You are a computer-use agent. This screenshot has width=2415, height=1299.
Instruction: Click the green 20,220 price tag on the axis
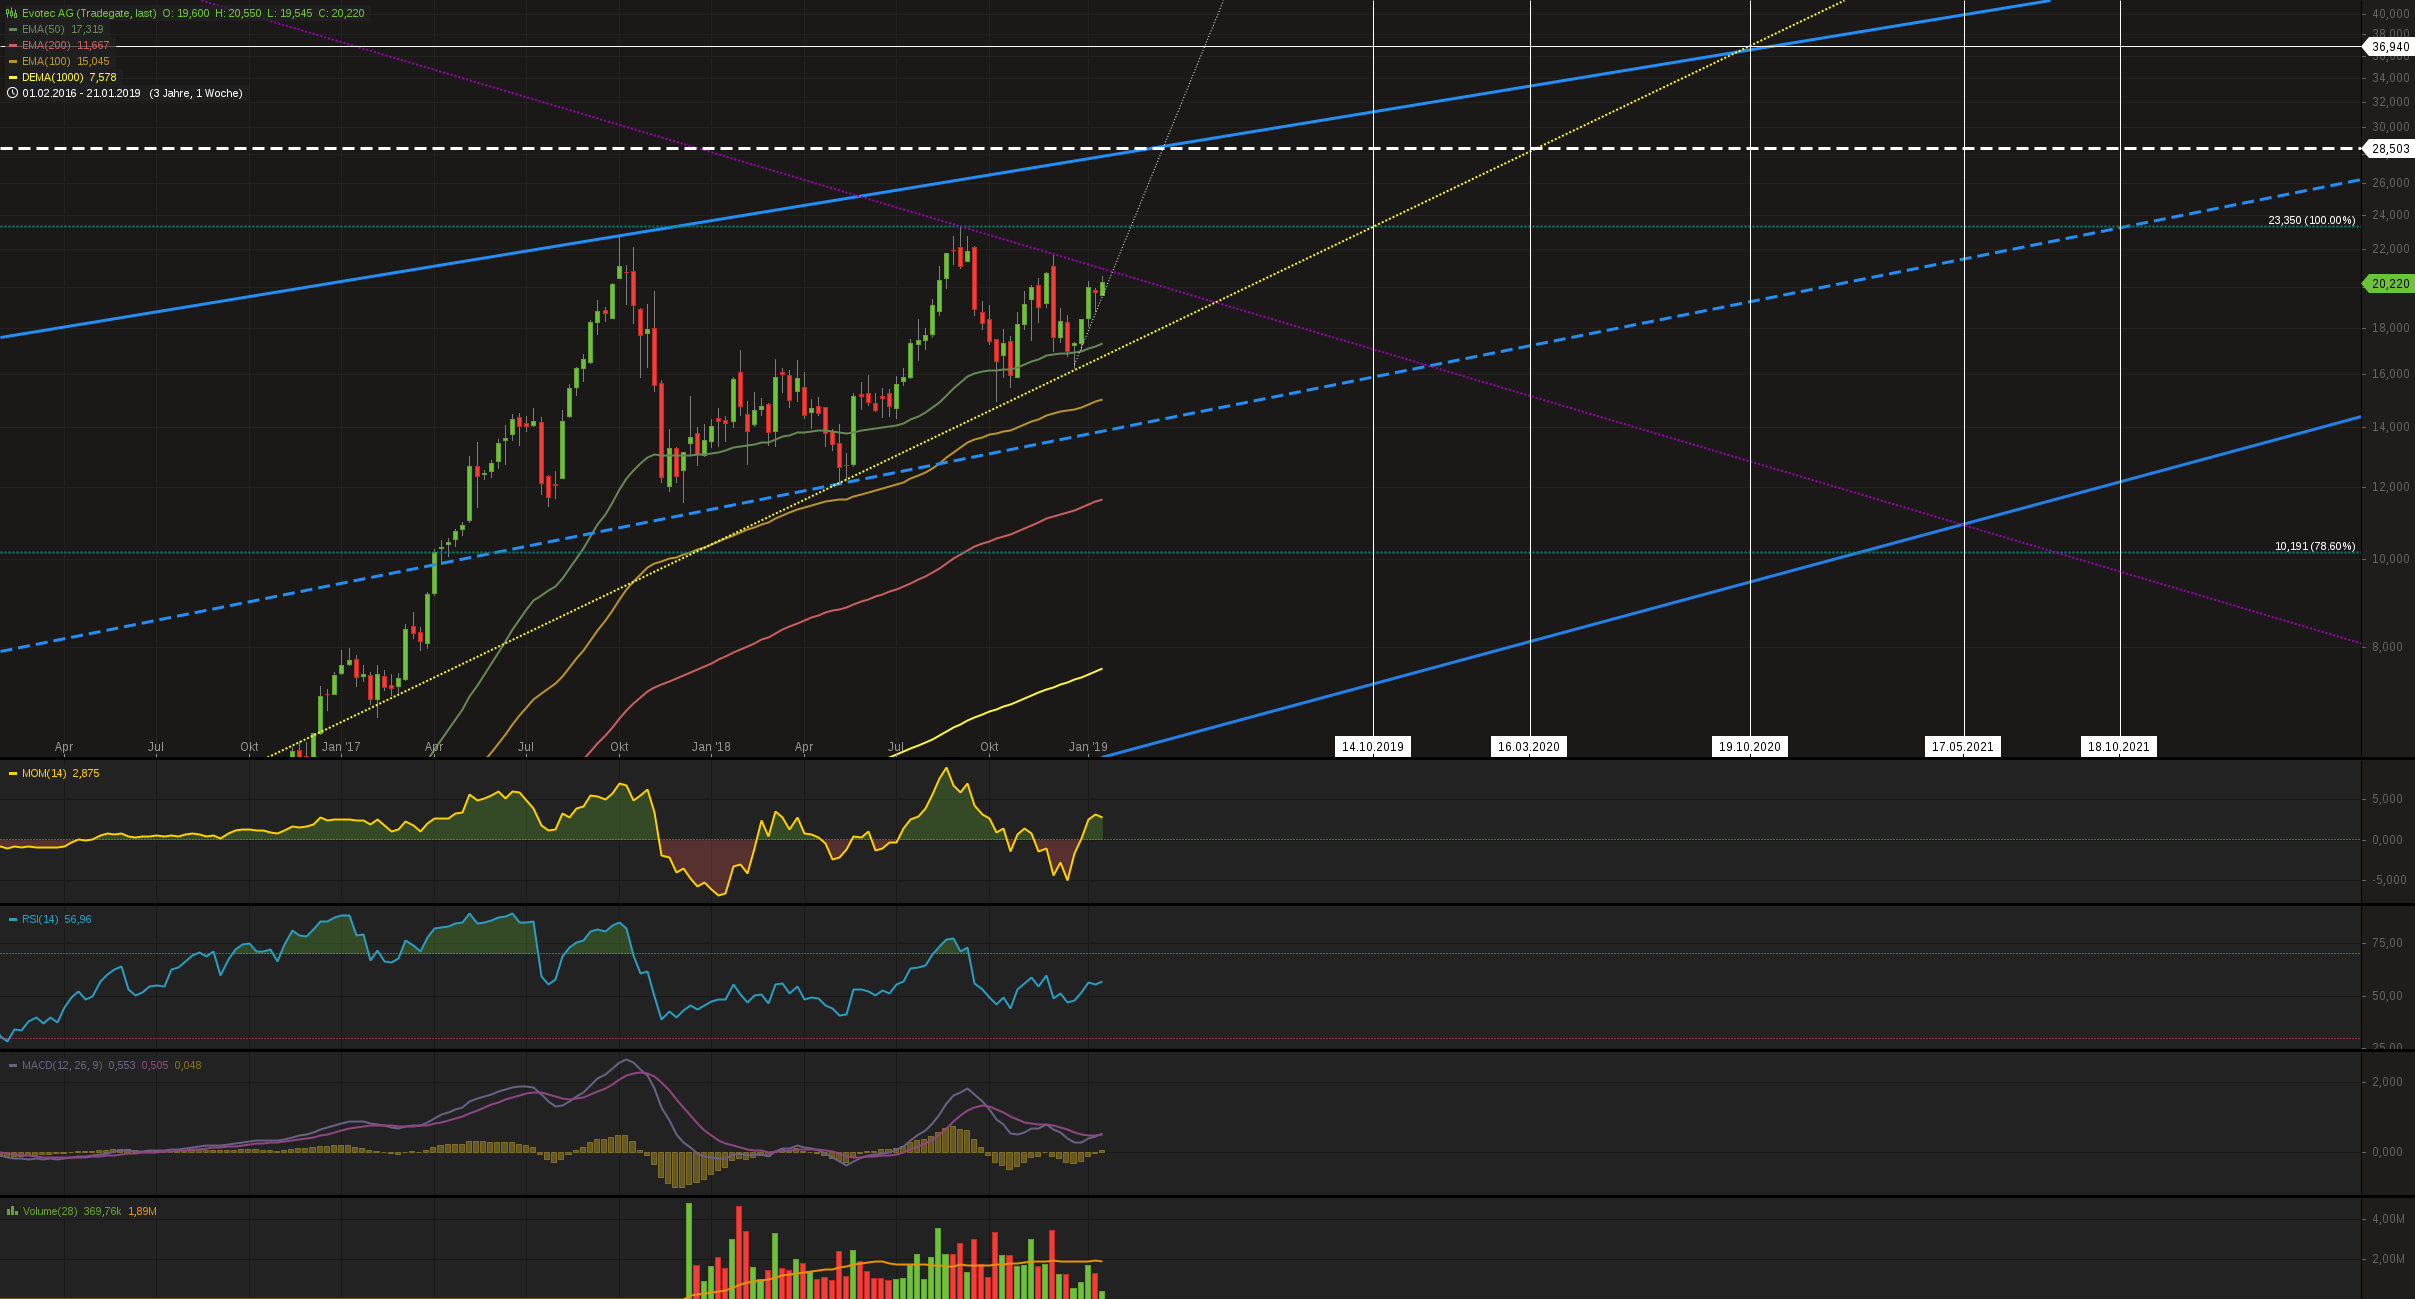(x=2392, y=284)
